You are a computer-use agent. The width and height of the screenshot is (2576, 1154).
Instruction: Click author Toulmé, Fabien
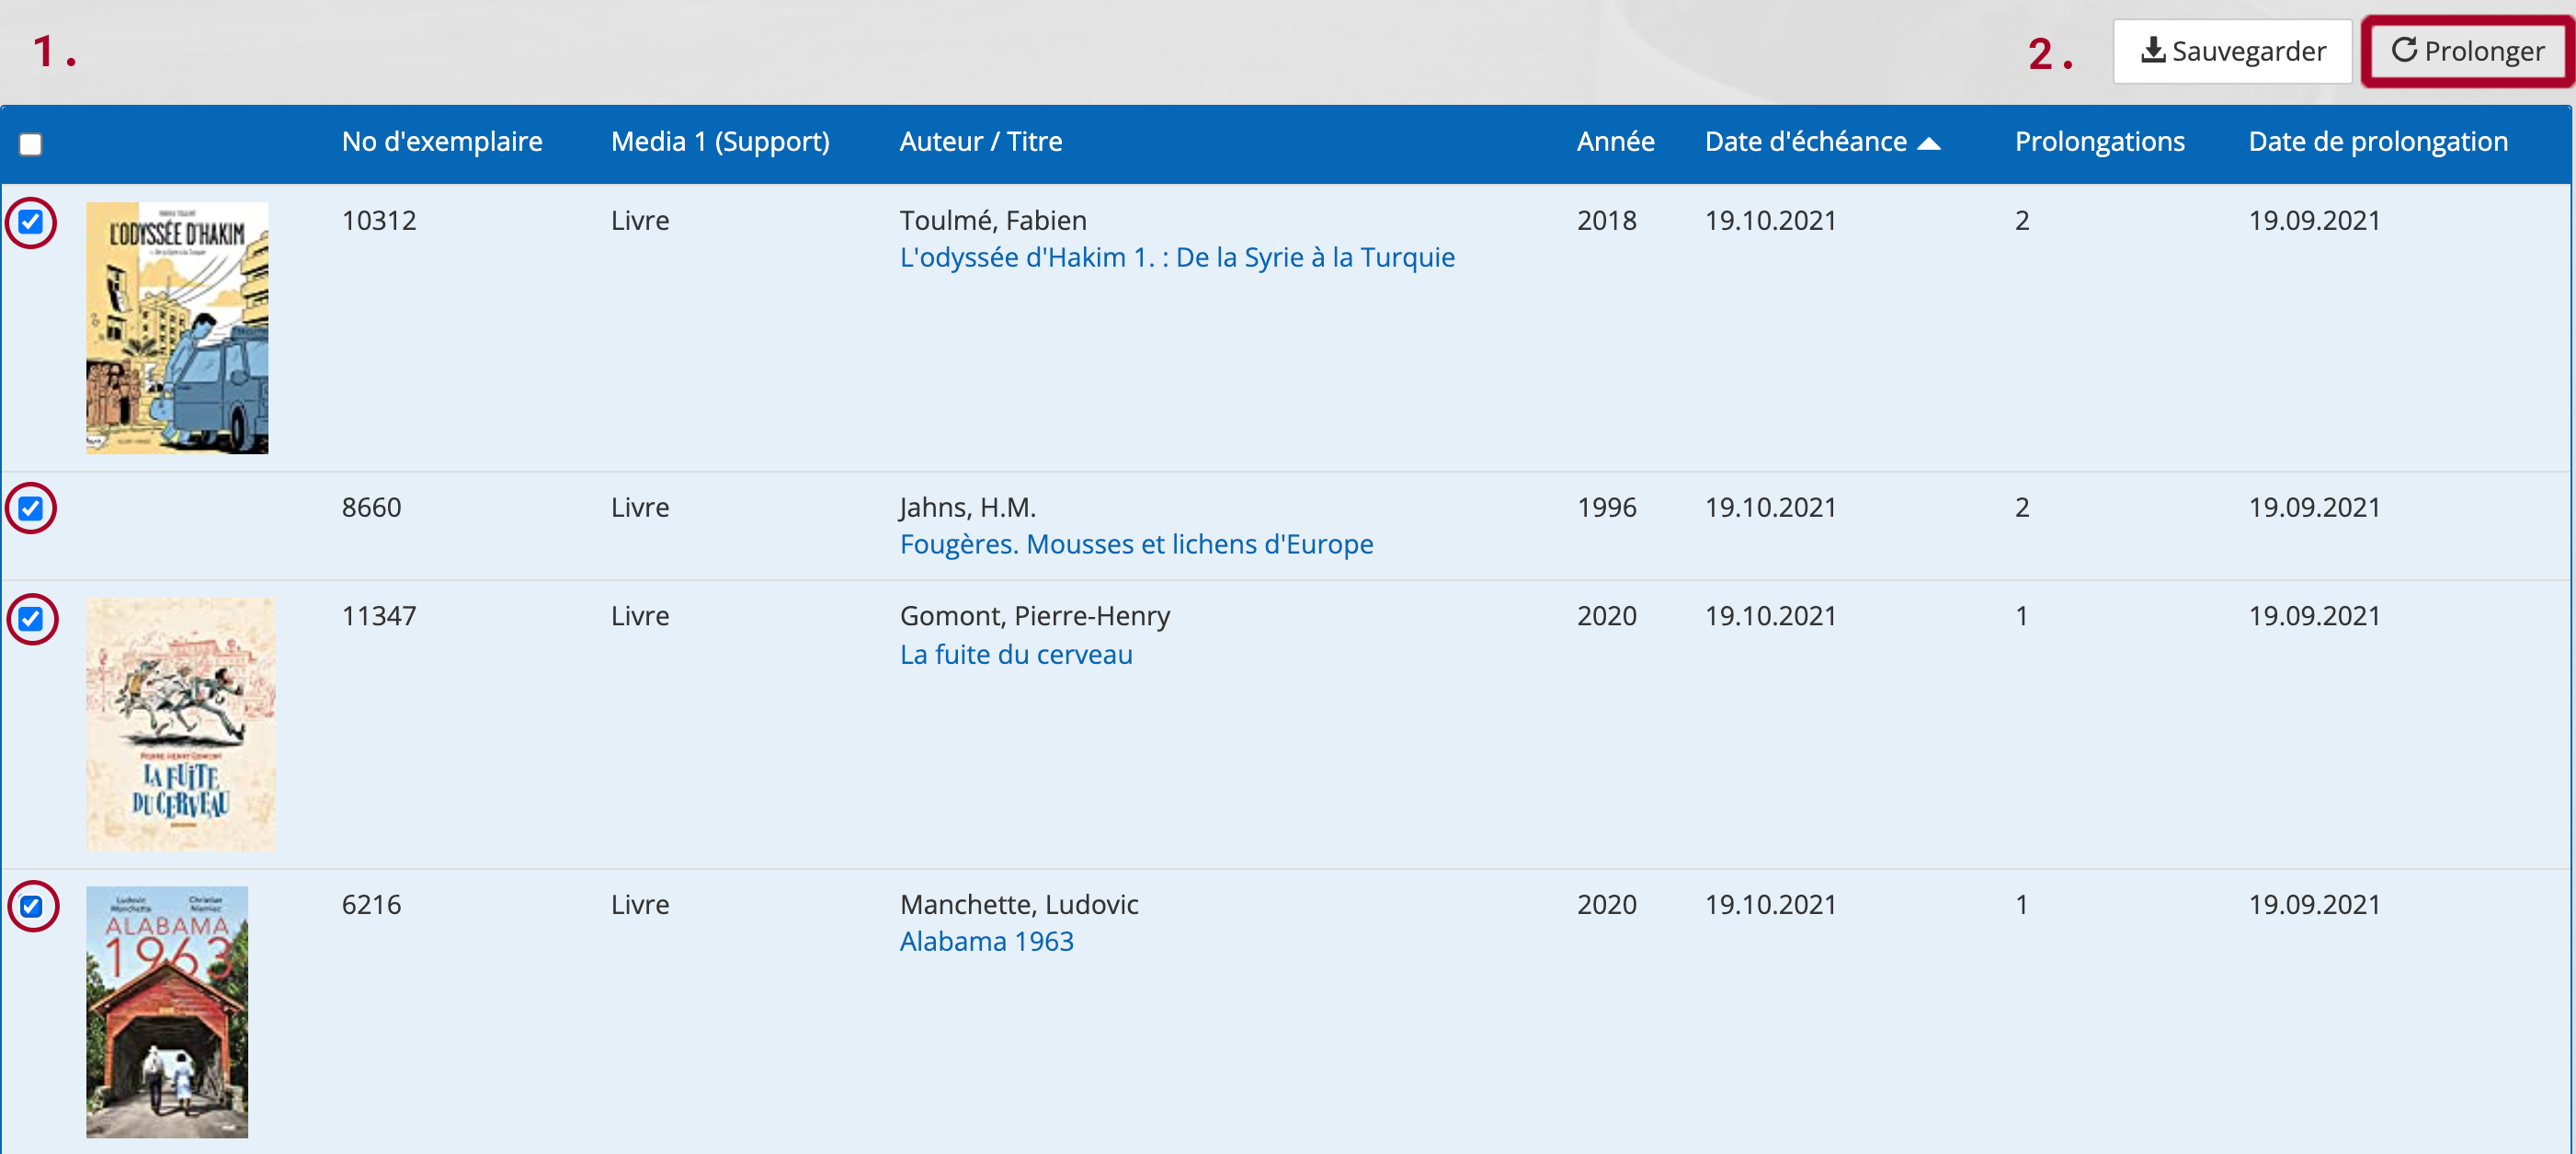pos(993,221)
